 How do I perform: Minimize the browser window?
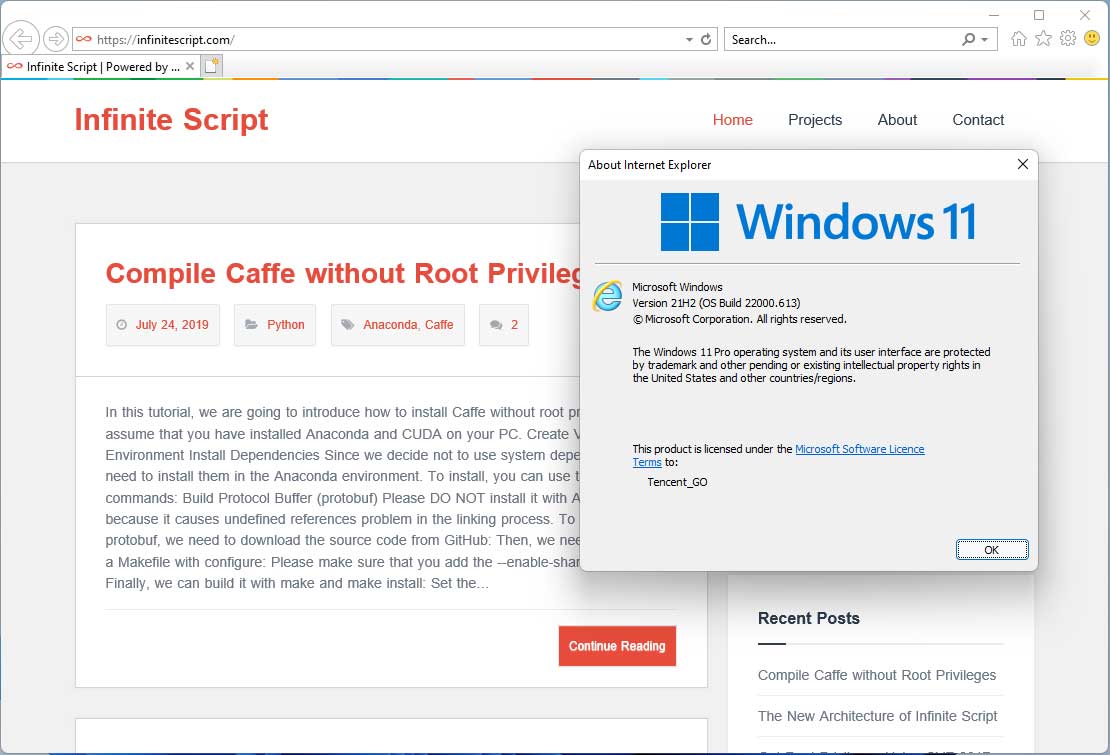point(993,15)
